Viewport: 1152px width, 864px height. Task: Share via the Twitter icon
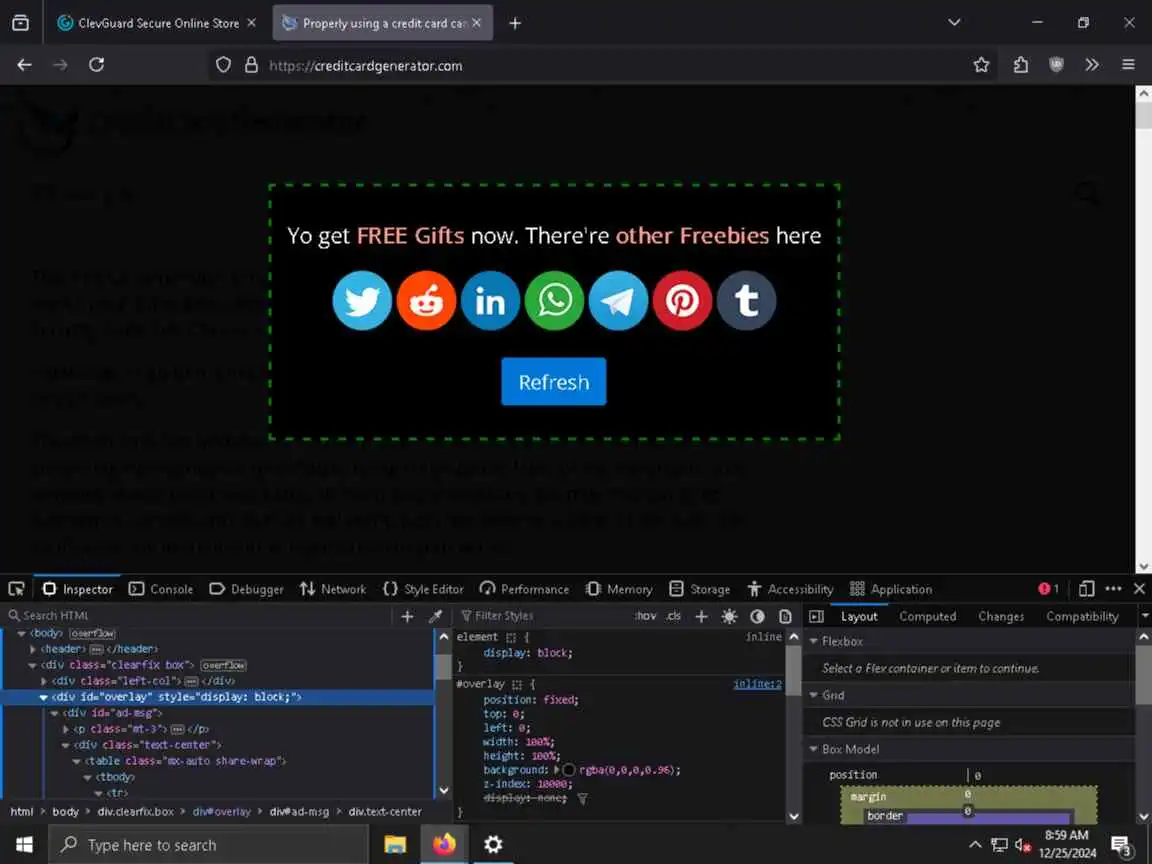(x=361, y=300)
